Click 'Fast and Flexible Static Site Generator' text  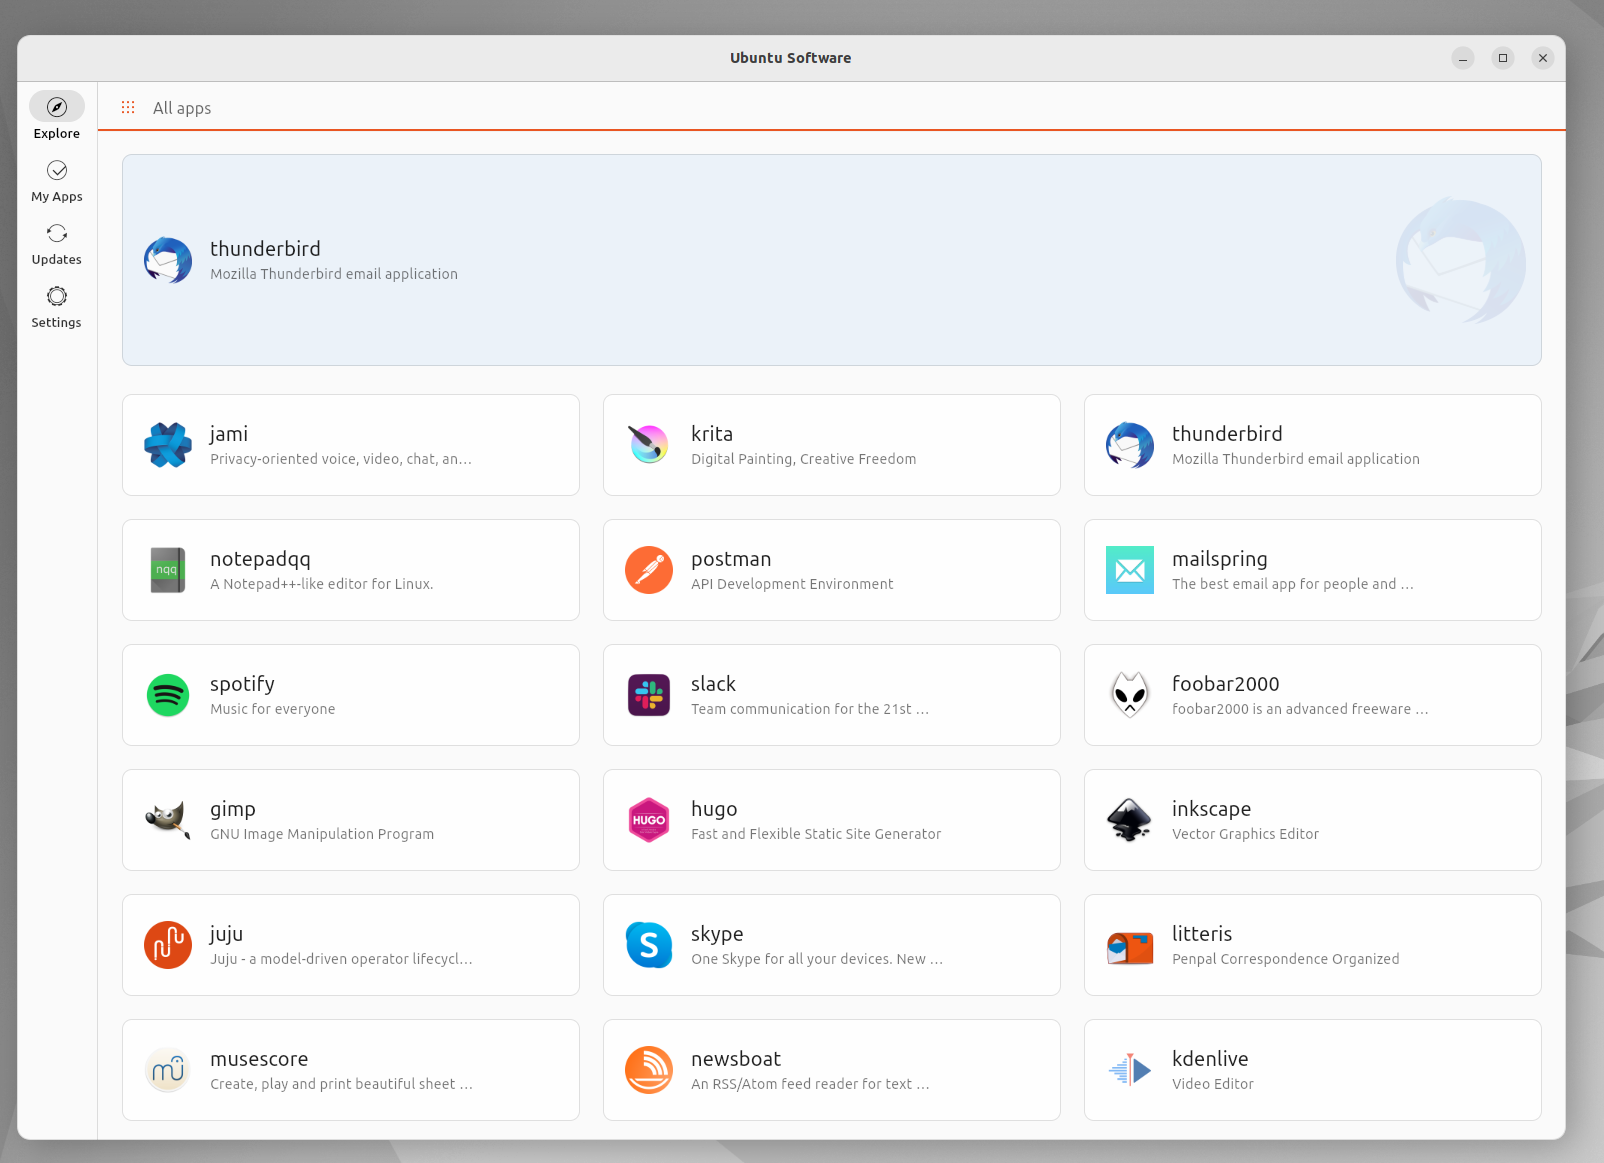(x=816, y=834)
